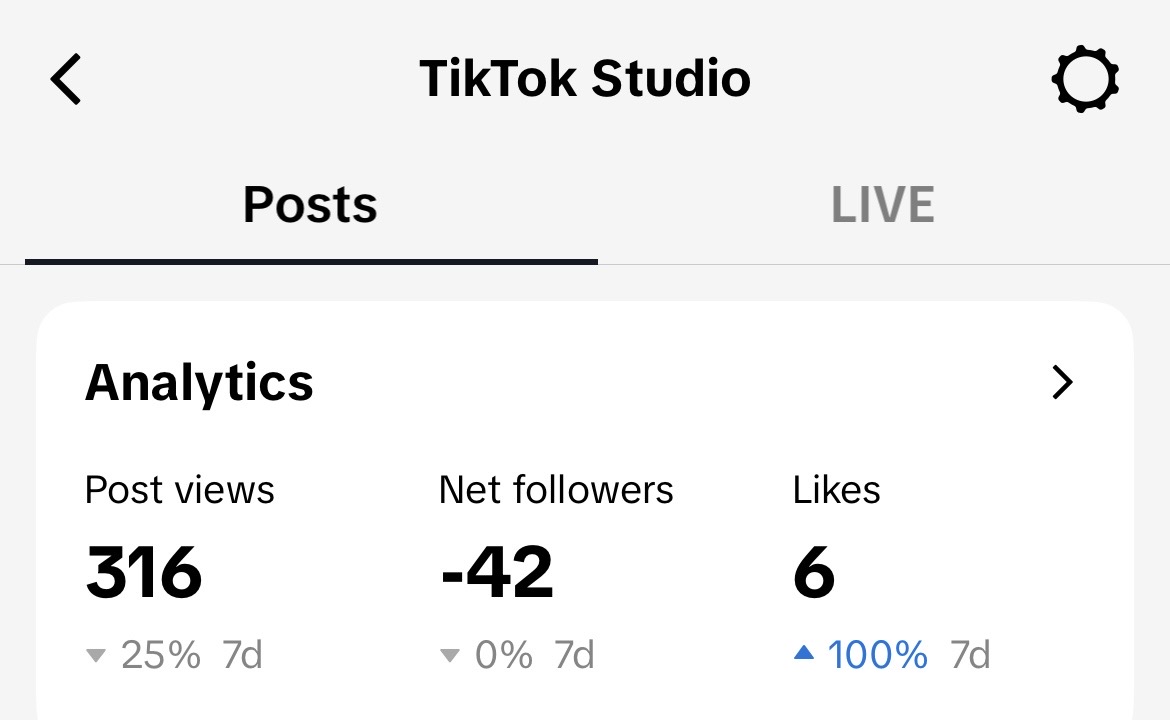Click the gray down triangle under Post views
1170x720 pixels.
pos(96,657)
